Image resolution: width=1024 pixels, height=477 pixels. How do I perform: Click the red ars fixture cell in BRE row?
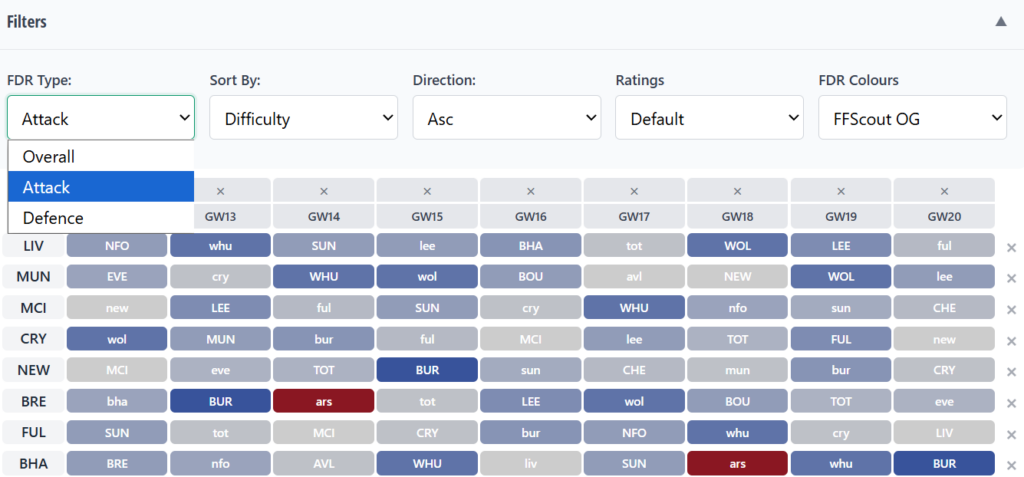[x=324, y=401]
